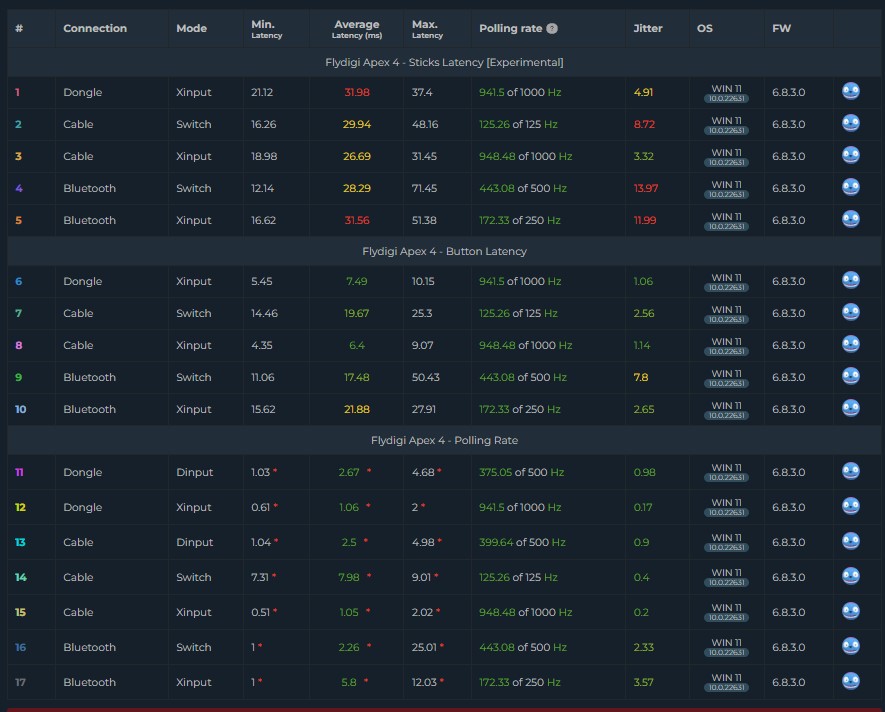Click the average latency value 29.94
This screenshot has width=885, height=712.
pos(357,124)
